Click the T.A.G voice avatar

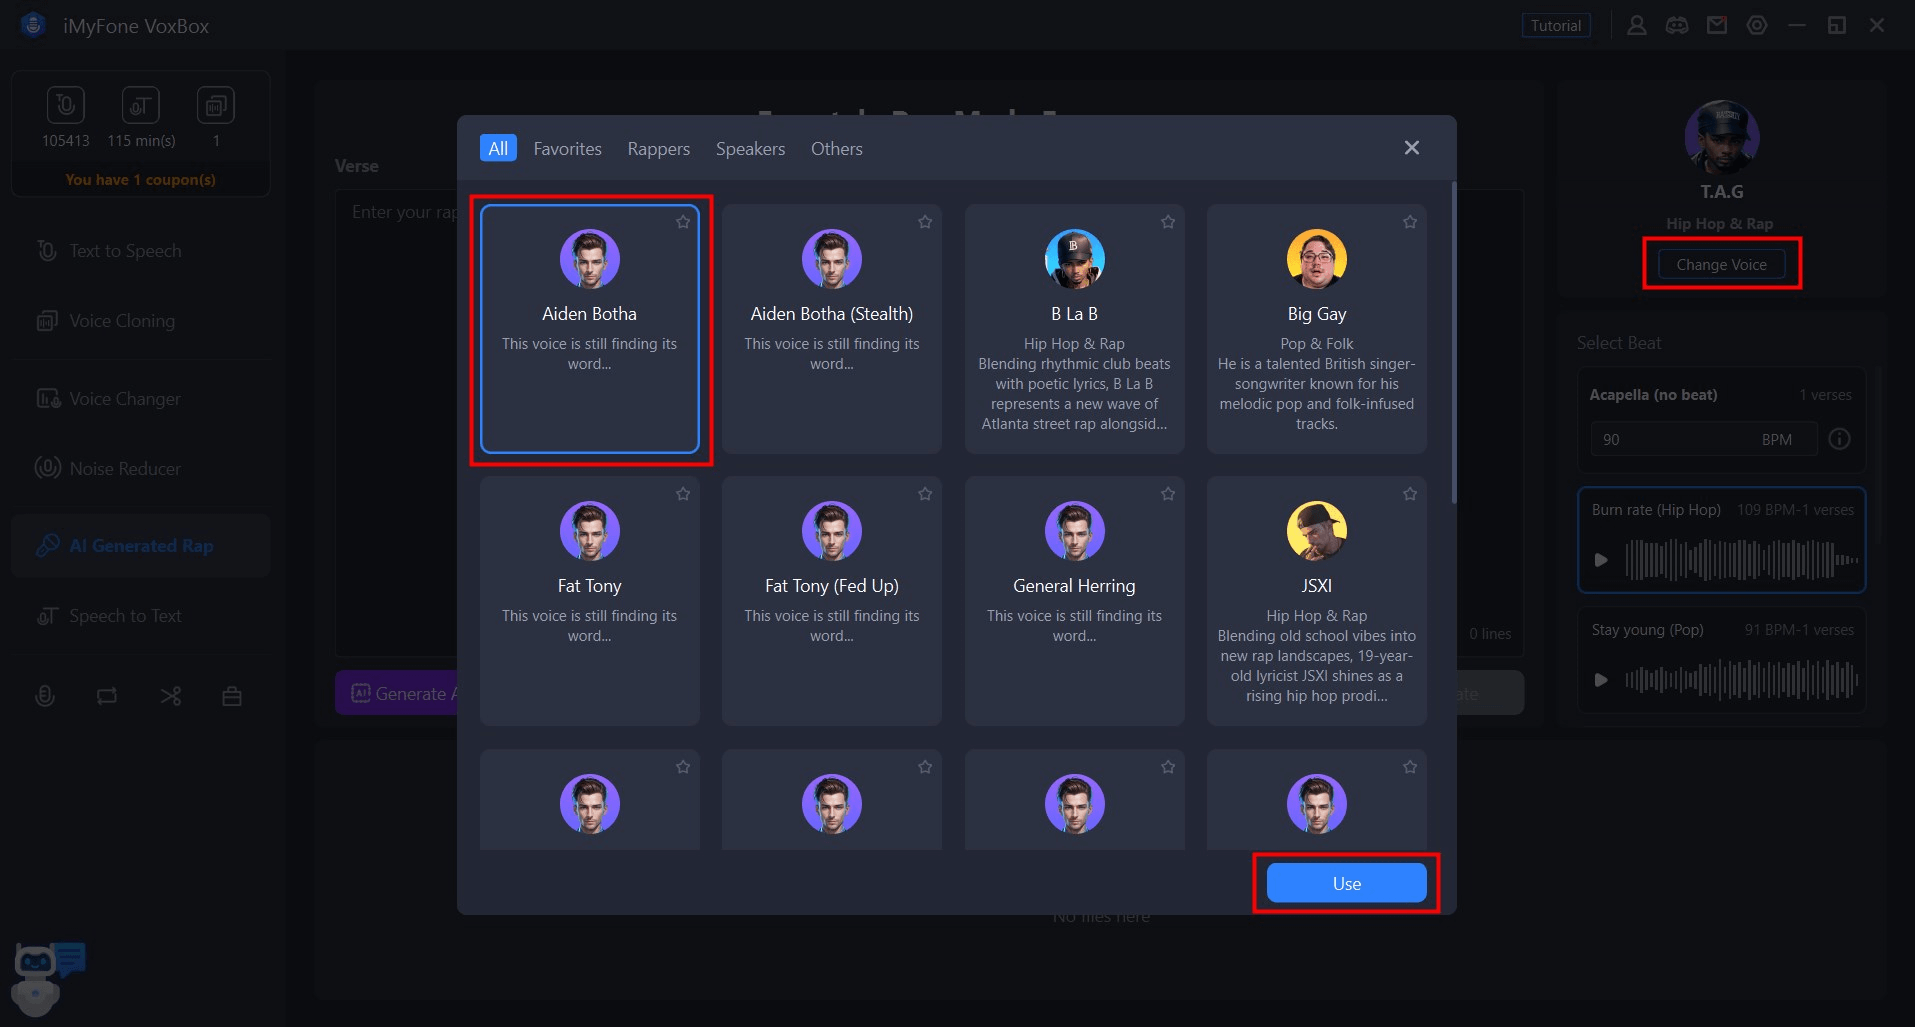(x=1721, y=137)
